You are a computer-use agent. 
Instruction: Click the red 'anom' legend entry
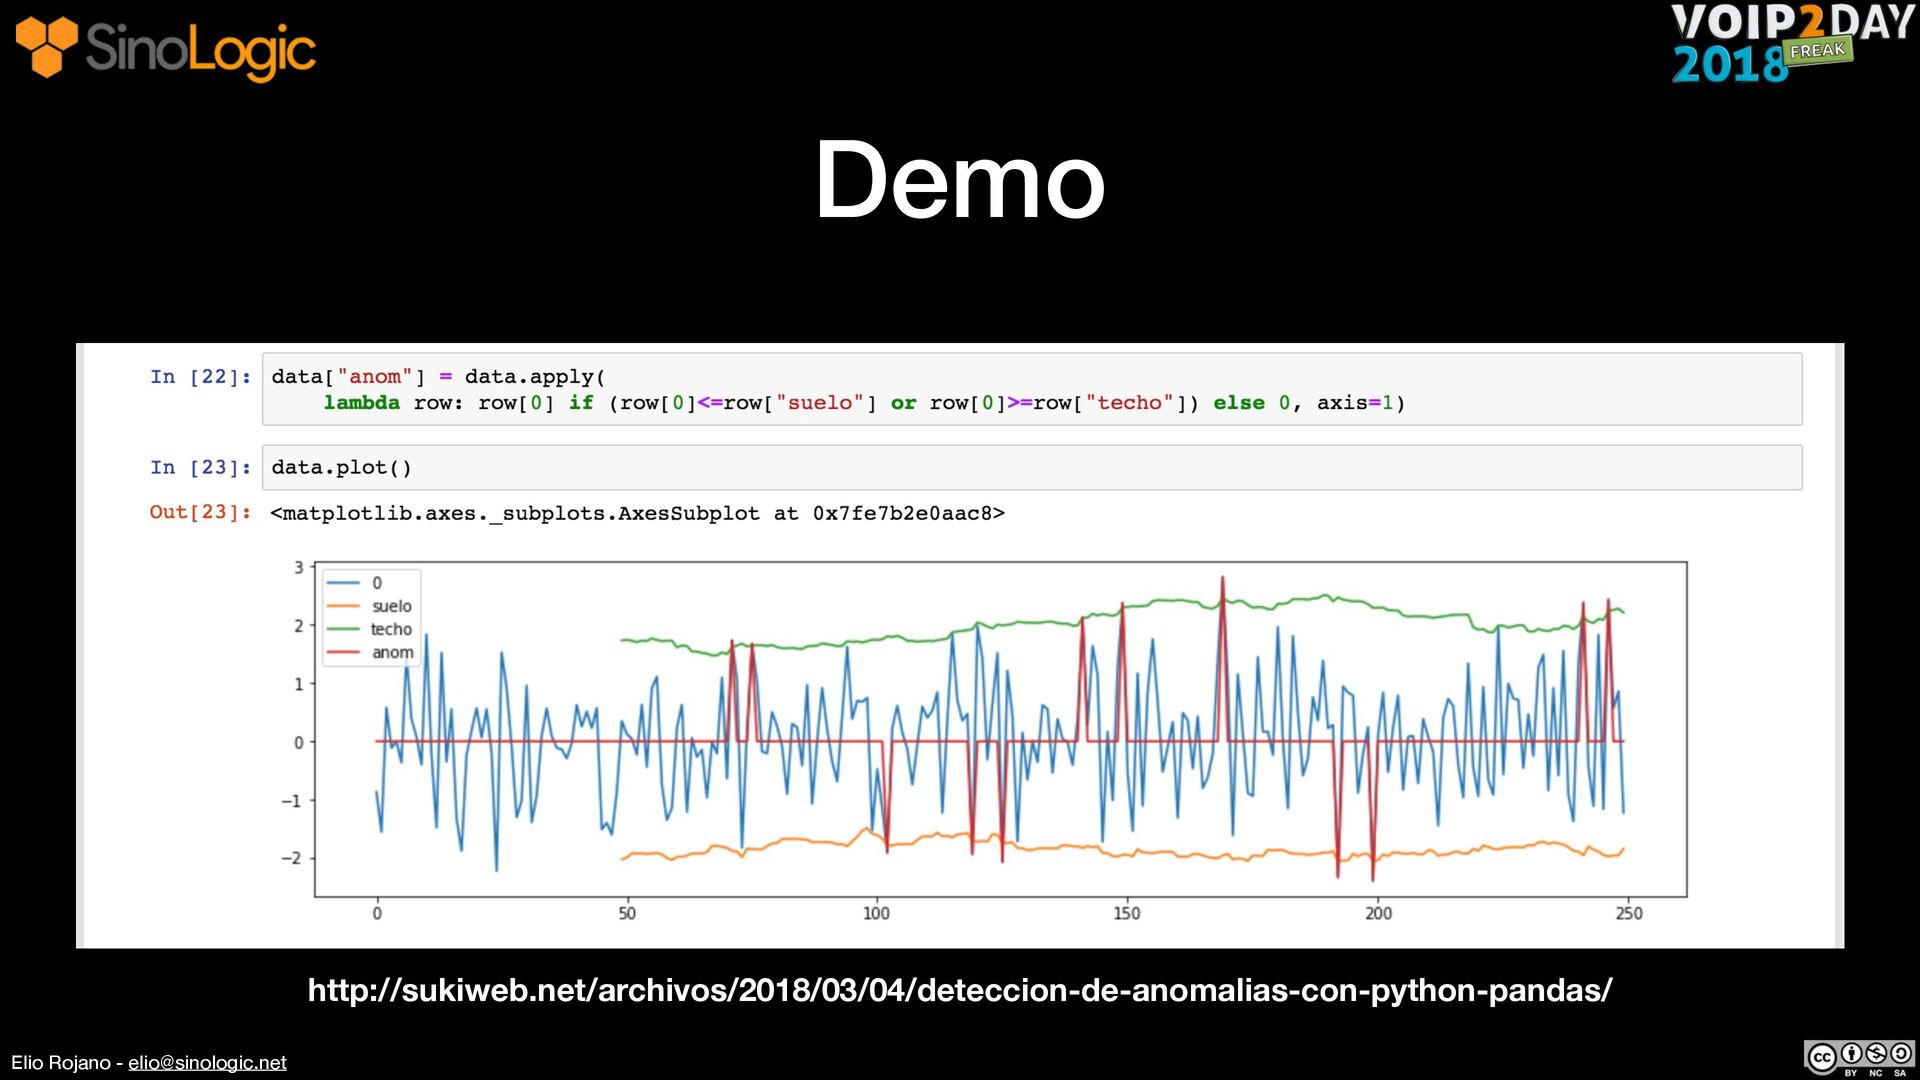click(392, 652)
